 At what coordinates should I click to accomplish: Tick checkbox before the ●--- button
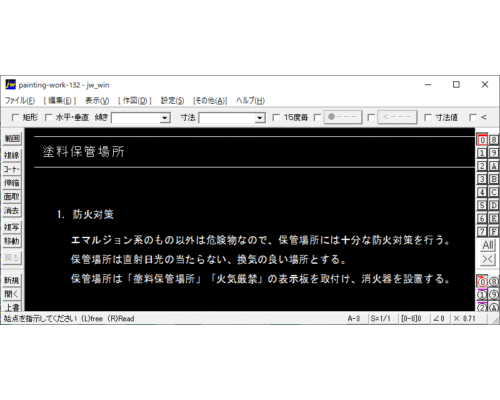pos(317,118)
